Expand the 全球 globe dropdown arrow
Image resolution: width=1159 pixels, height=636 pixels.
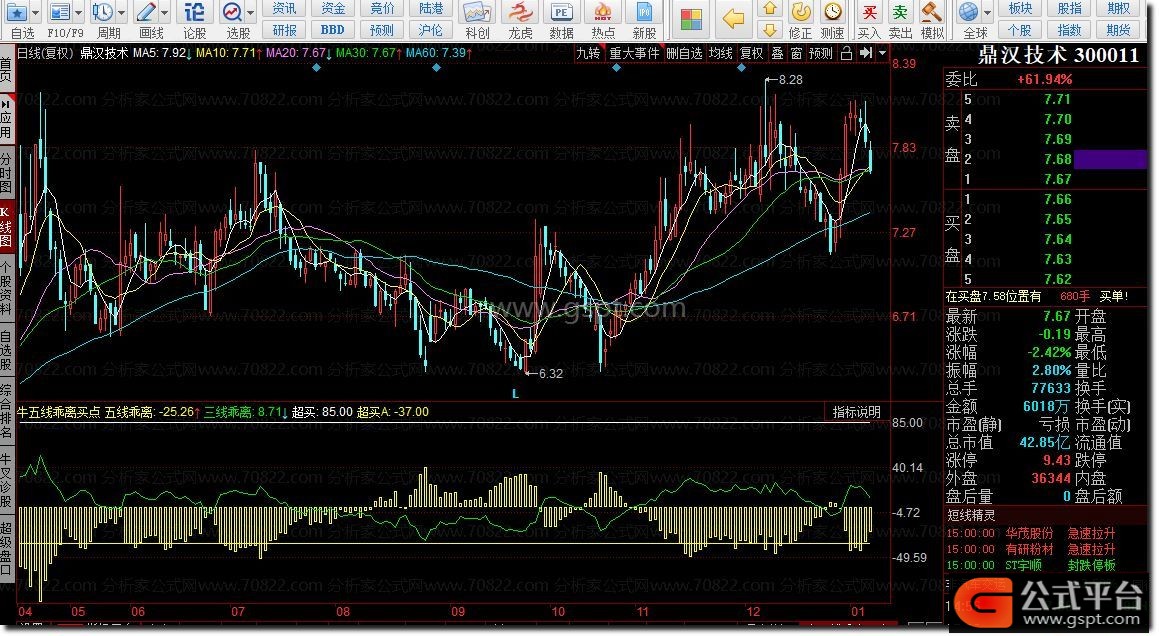[987, 13]
